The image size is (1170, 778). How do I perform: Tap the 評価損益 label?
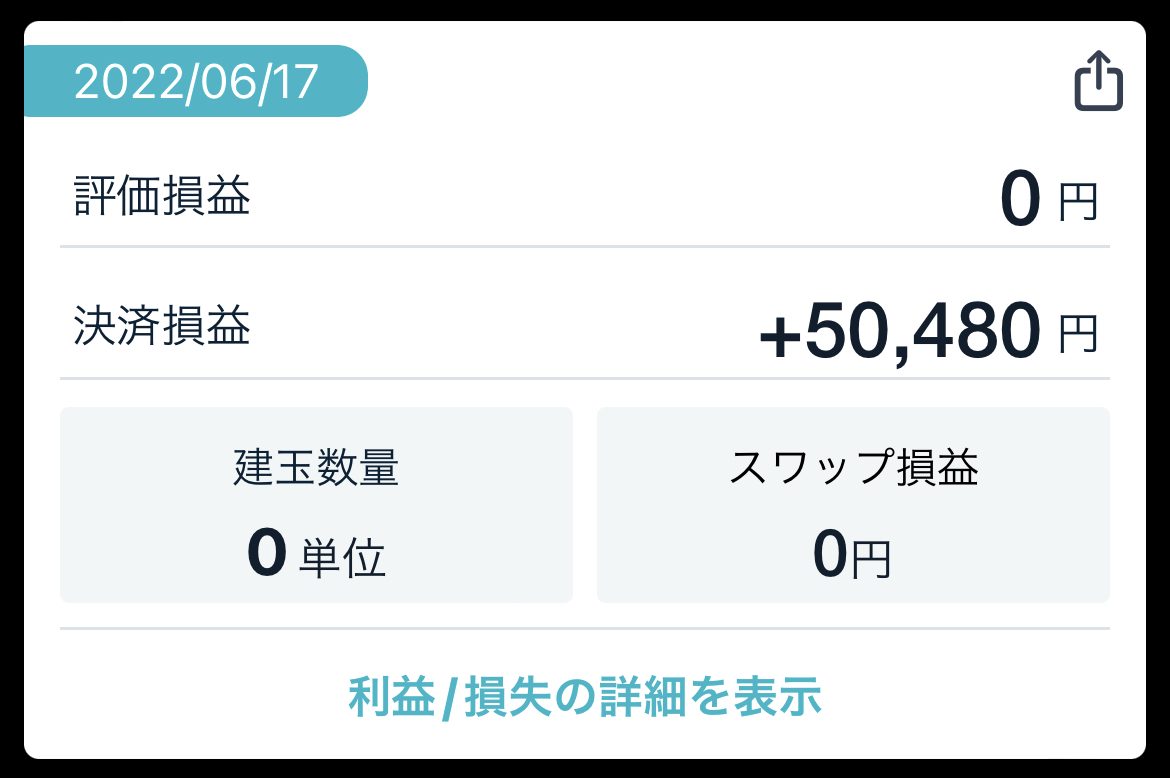pyautogui.click(x=162, y=196)
